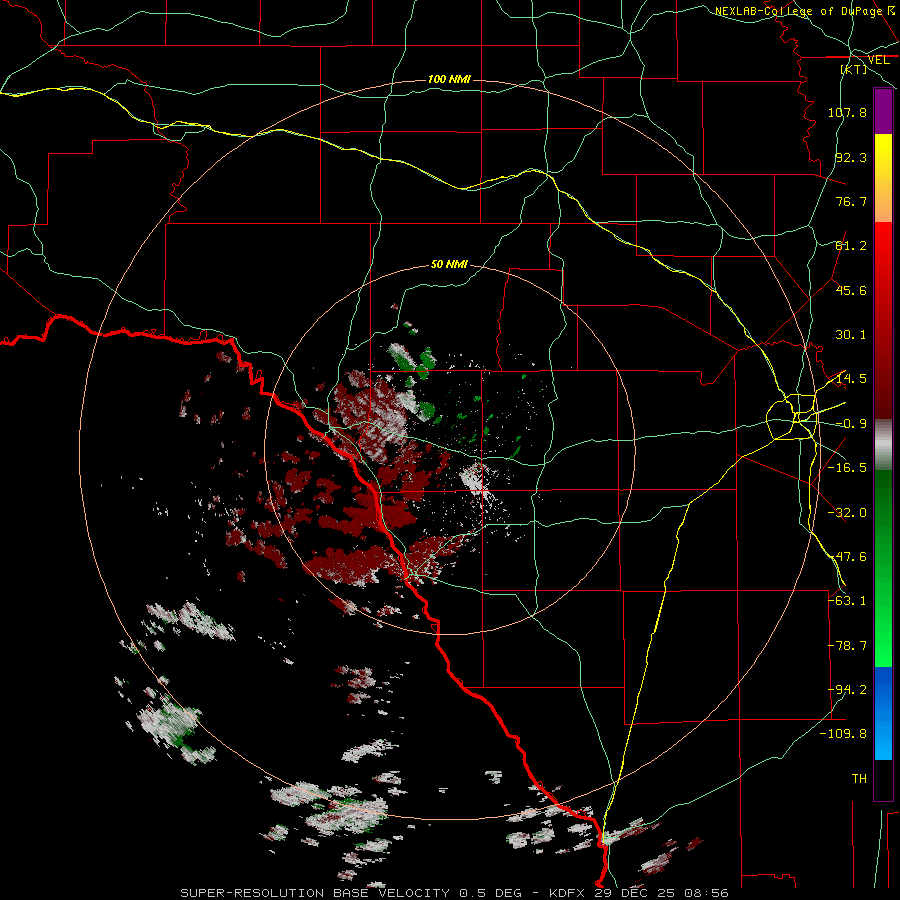This screenshot has height=900, width=900.
Task: Select the 92.3 legend value
Action: 851,157
